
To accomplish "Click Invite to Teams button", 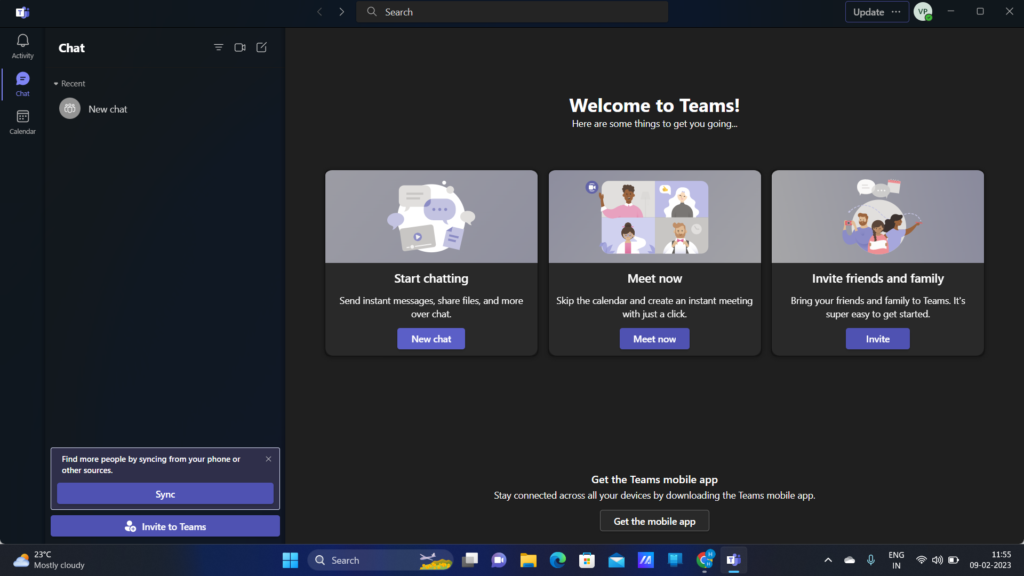I will 165,526.
